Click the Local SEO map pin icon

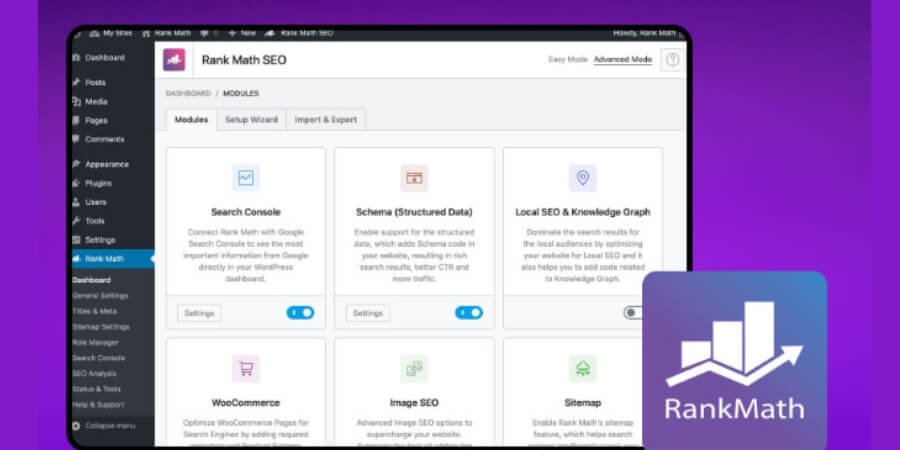click(582, 178)
